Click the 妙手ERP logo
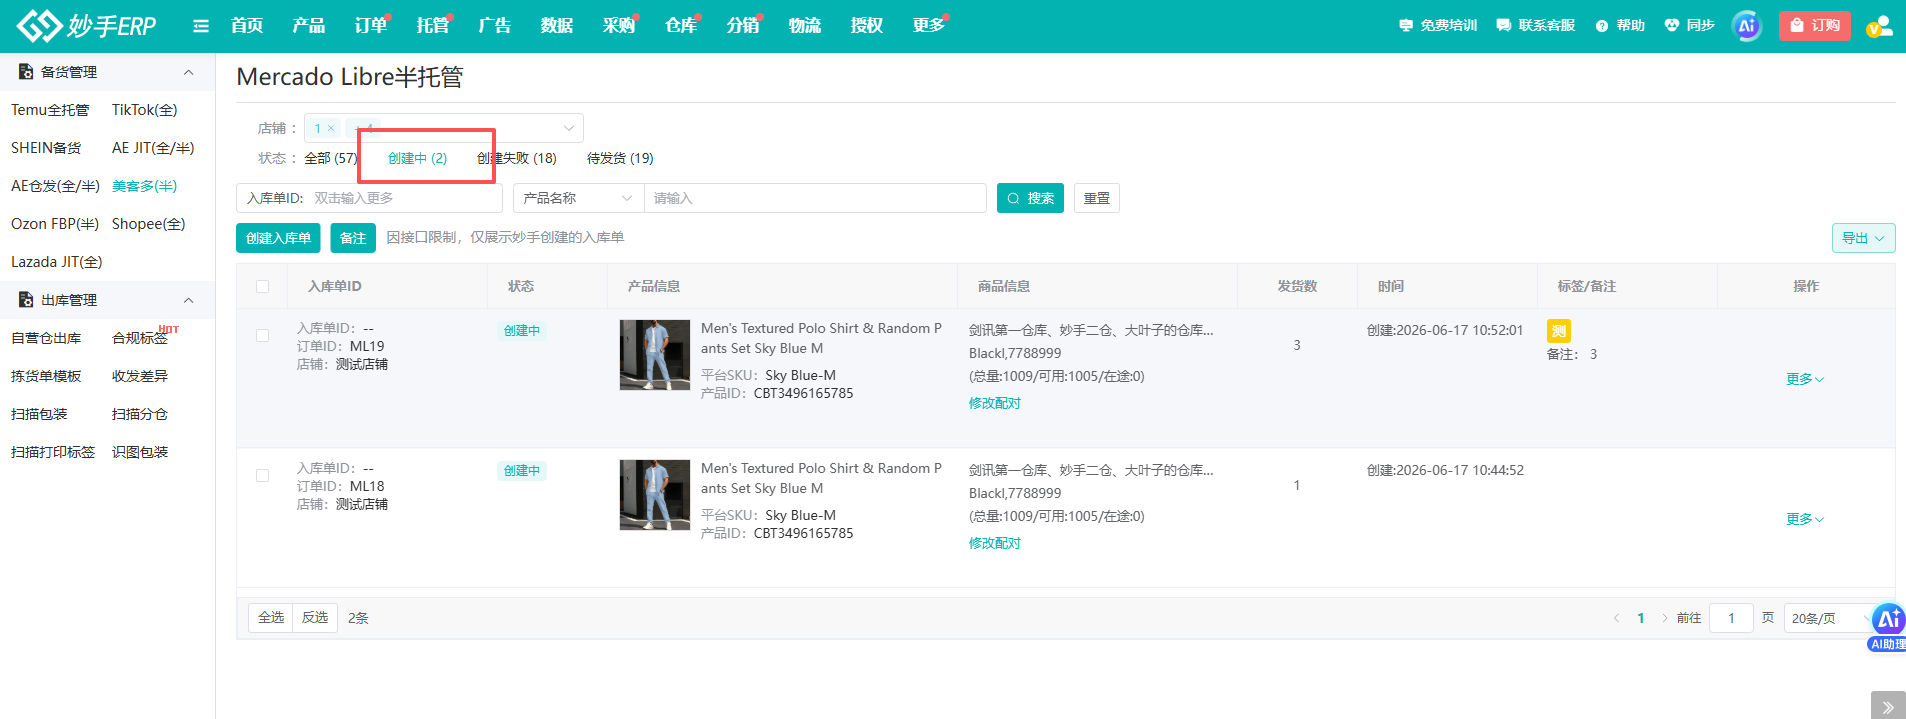 86,25
